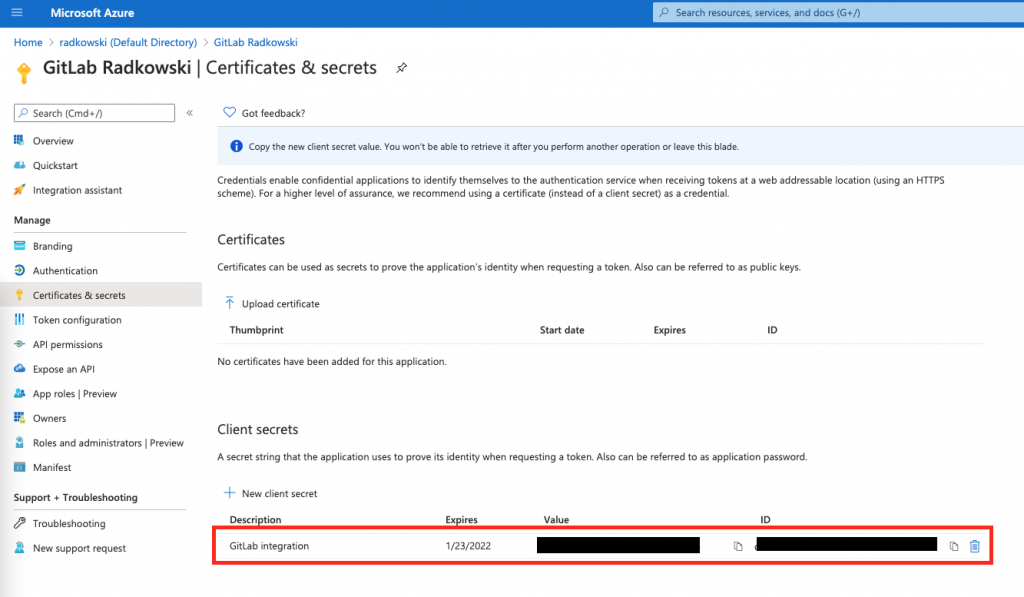Click the Got feedback? link
The height and width of the screenshot is (597, 1024).
pyautogui.click(x=273, y=113)
